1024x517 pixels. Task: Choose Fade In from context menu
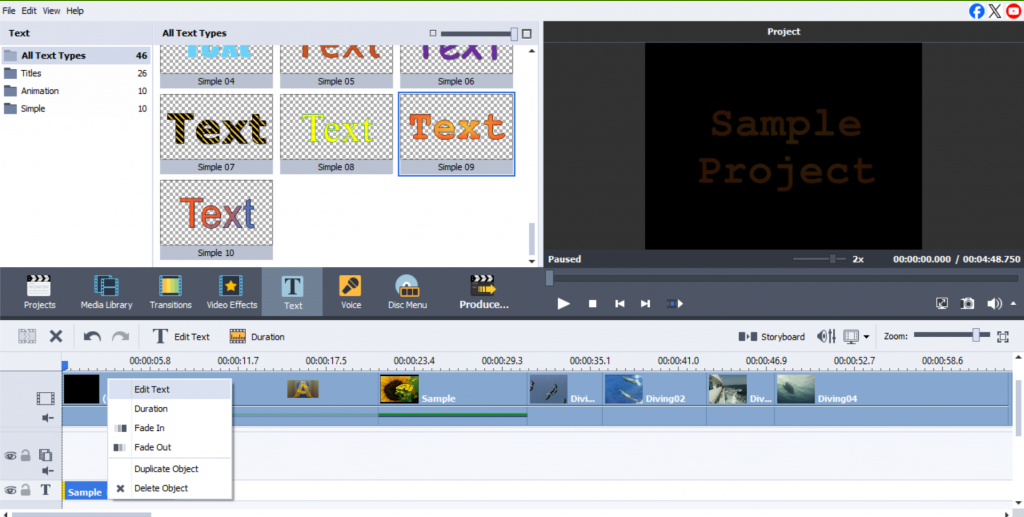coord(149,428)
